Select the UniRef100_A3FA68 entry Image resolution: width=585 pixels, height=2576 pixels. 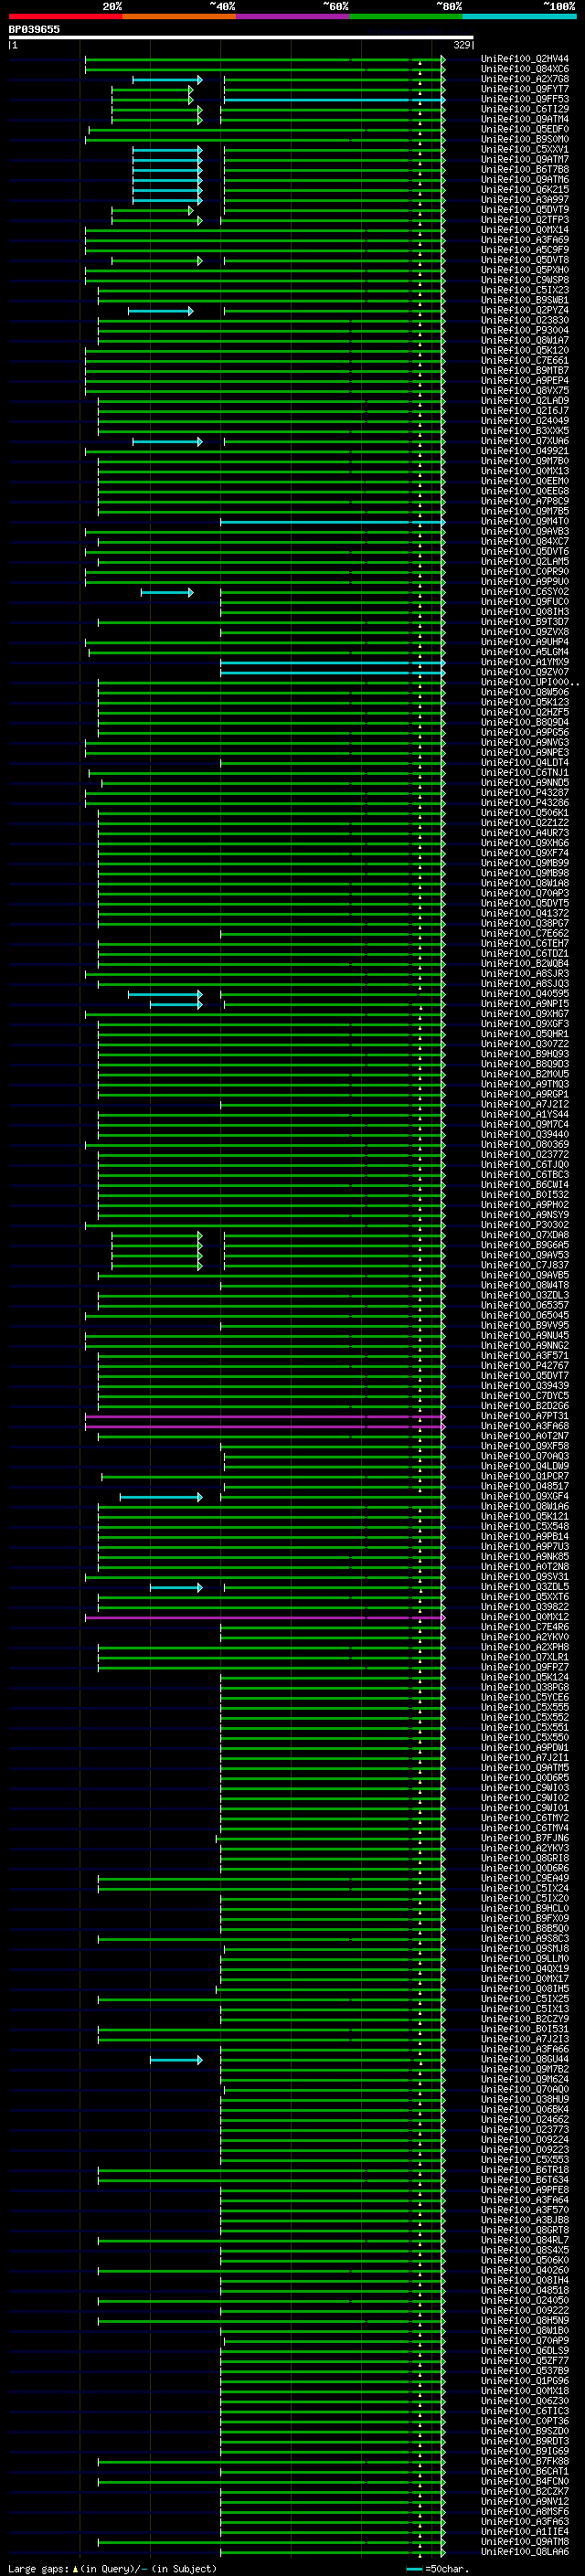click(x=525, y=1427)
